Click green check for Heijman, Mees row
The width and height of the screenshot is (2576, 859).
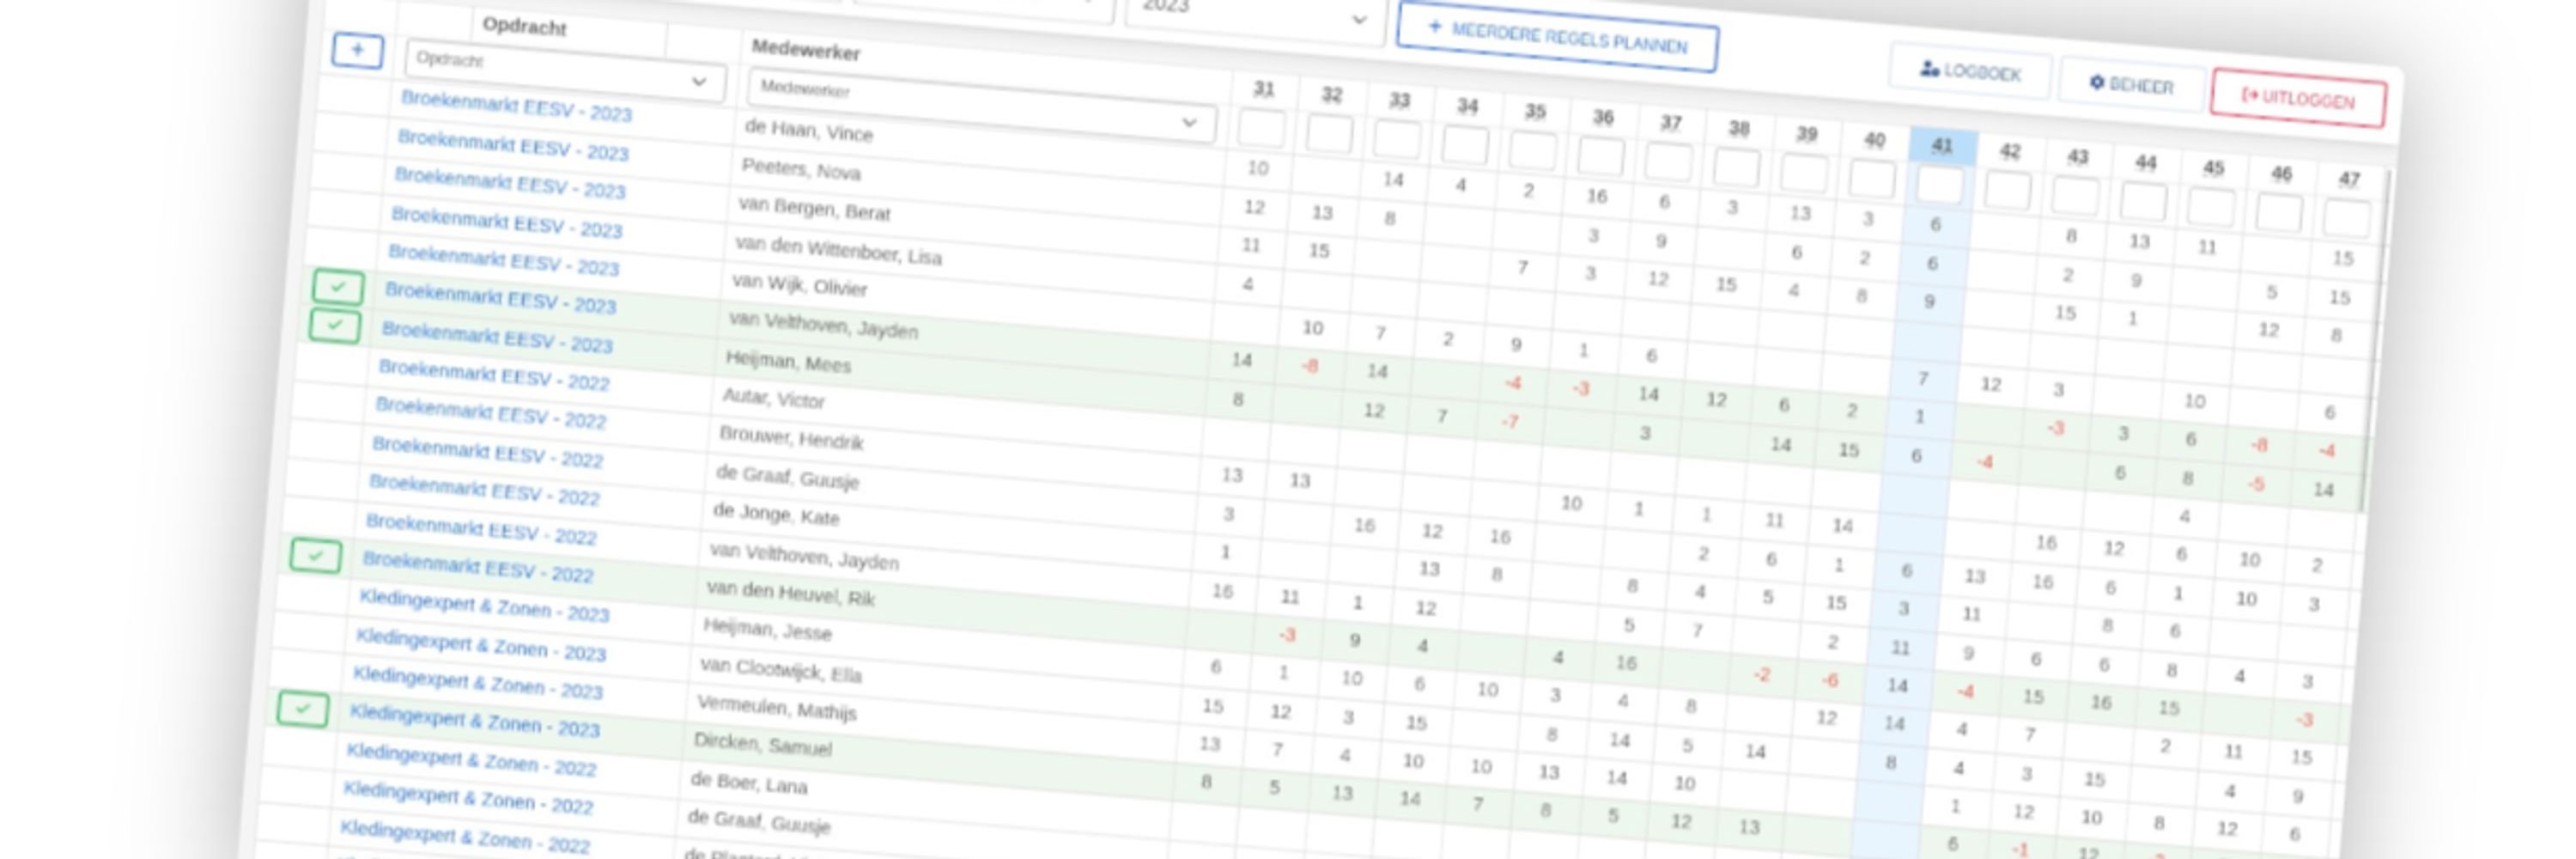pos(335,326)
